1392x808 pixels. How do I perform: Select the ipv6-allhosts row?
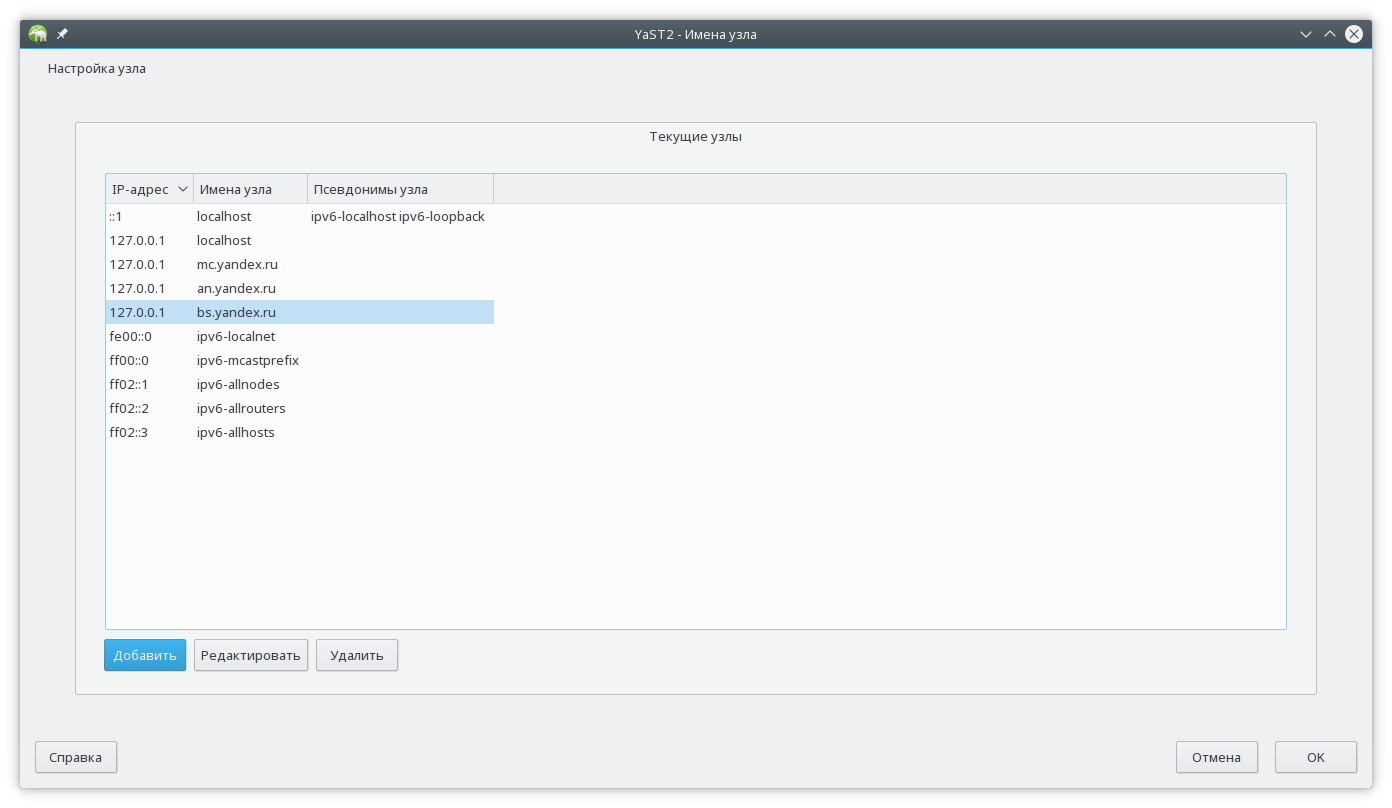coord(300,432)
